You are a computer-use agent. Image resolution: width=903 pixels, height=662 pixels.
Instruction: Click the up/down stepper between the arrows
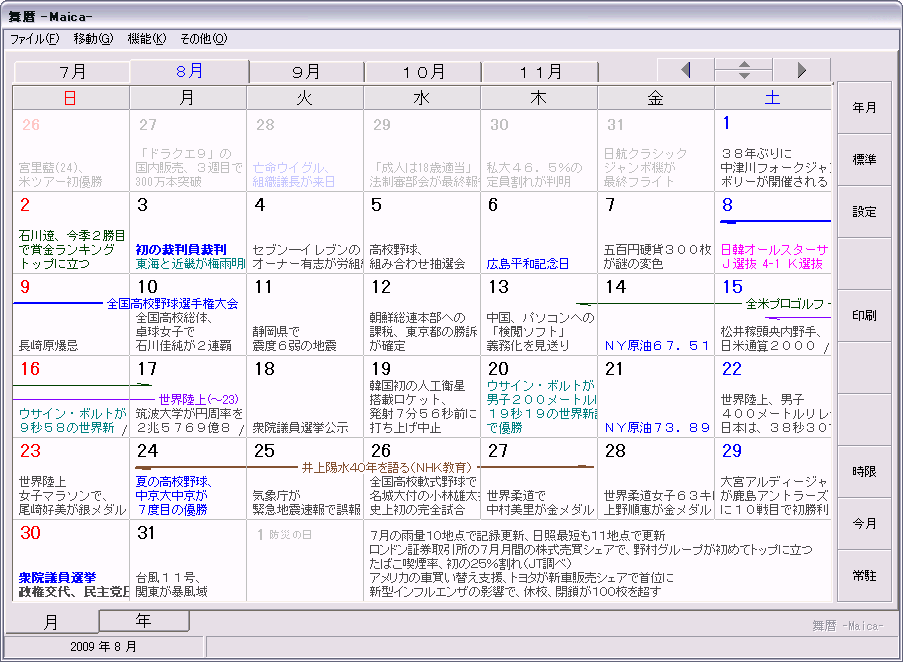click(743, 70)
